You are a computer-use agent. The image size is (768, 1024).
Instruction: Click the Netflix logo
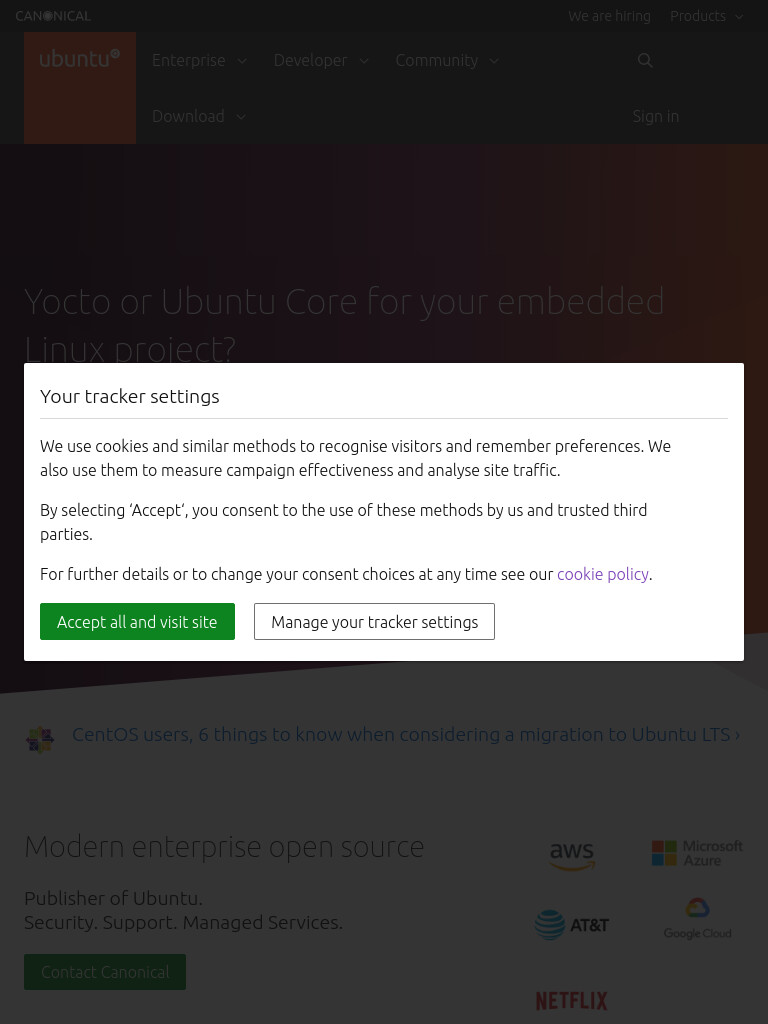[x=571, y=1000]
